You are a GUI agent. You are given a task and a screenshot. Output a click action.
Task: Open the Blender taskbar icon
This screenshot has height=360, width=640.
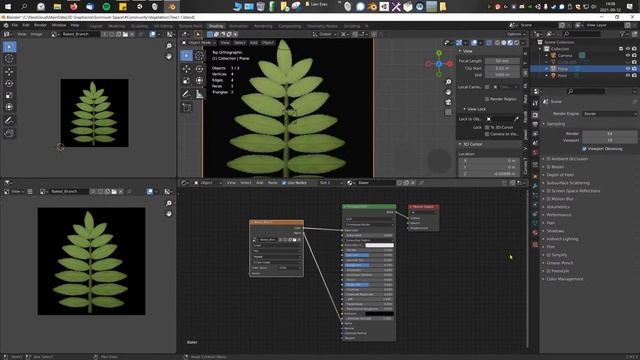[172, 7]
